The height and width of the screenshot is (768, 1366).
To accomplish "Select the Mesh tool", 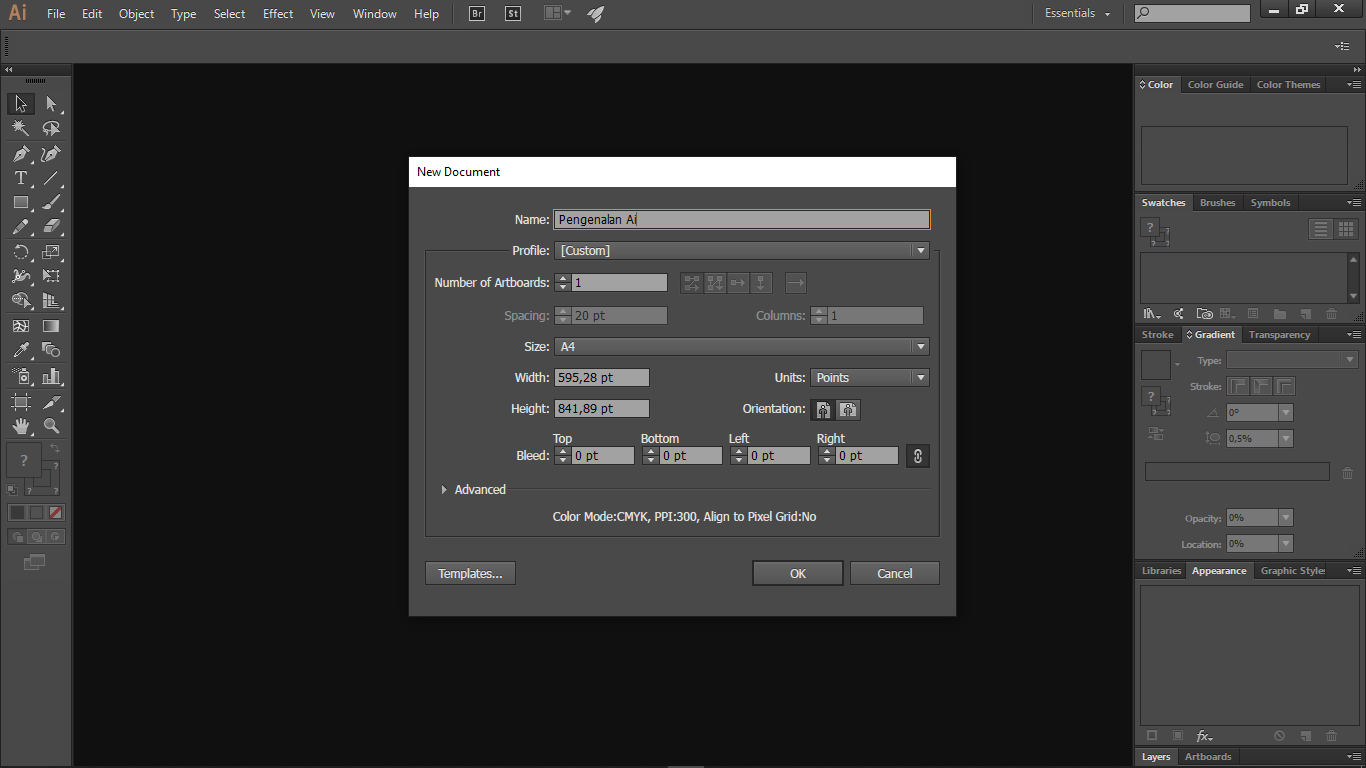I will [x=20, y=326].
